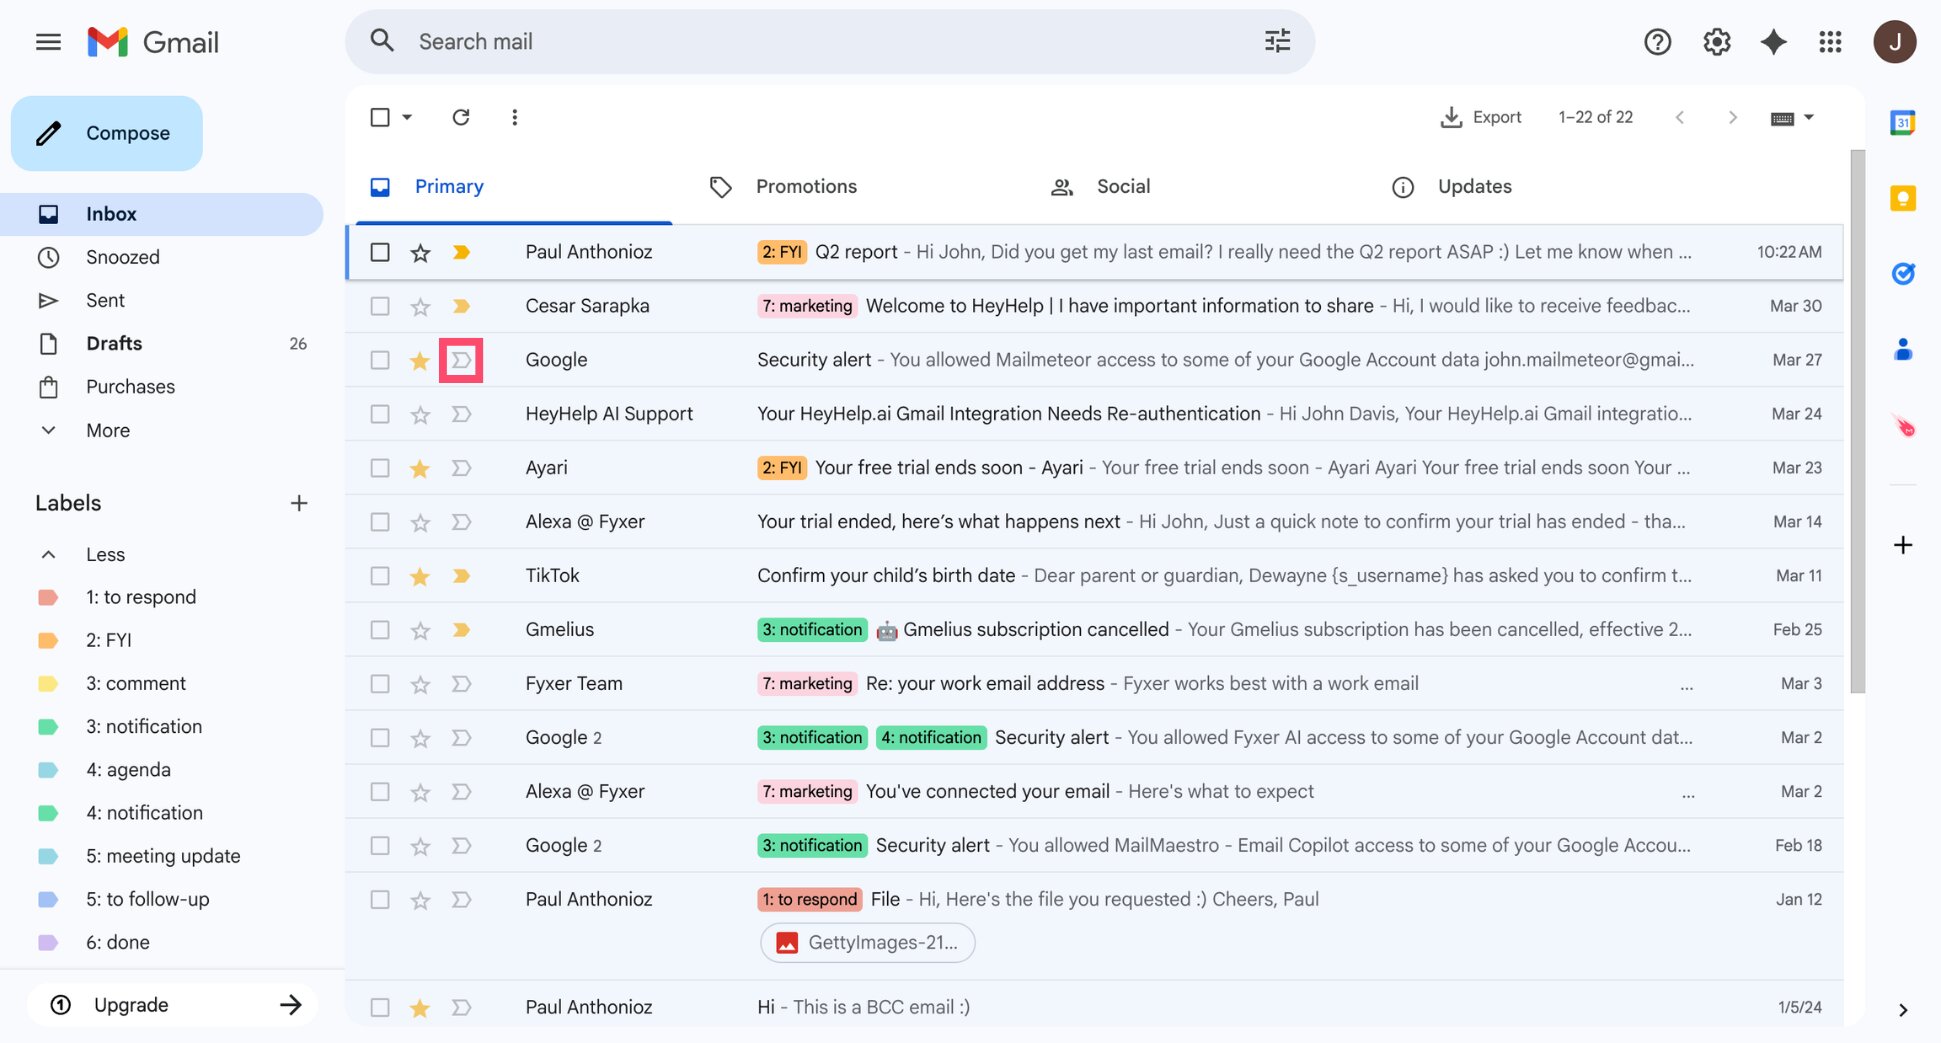Click the Upgrade button

coord(172,1005)
